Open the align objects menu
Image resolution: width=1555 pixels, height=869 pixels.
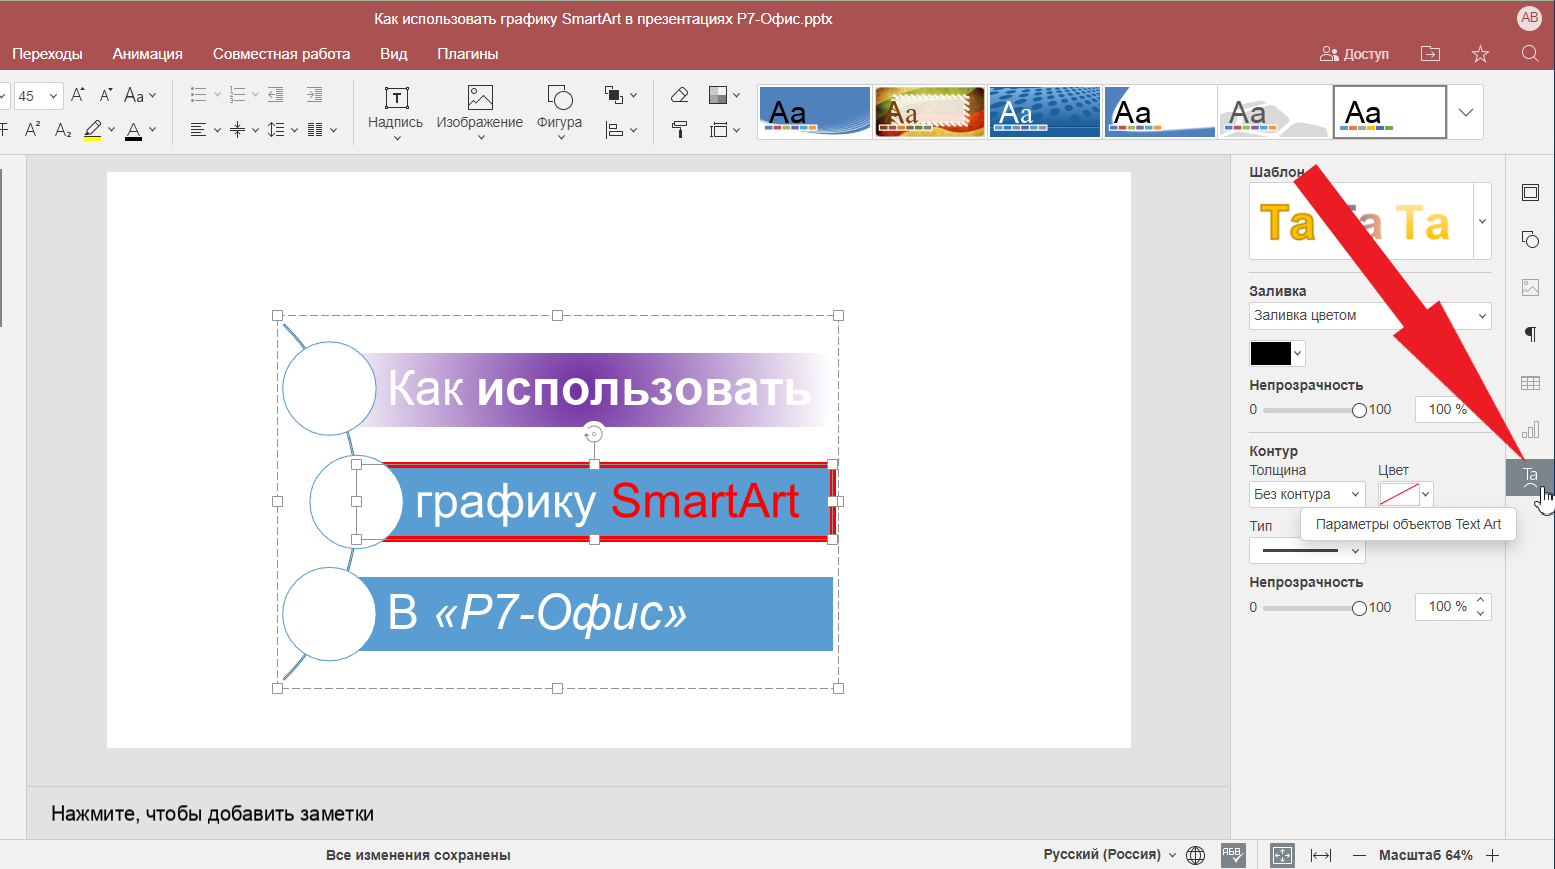click(621, 130)
